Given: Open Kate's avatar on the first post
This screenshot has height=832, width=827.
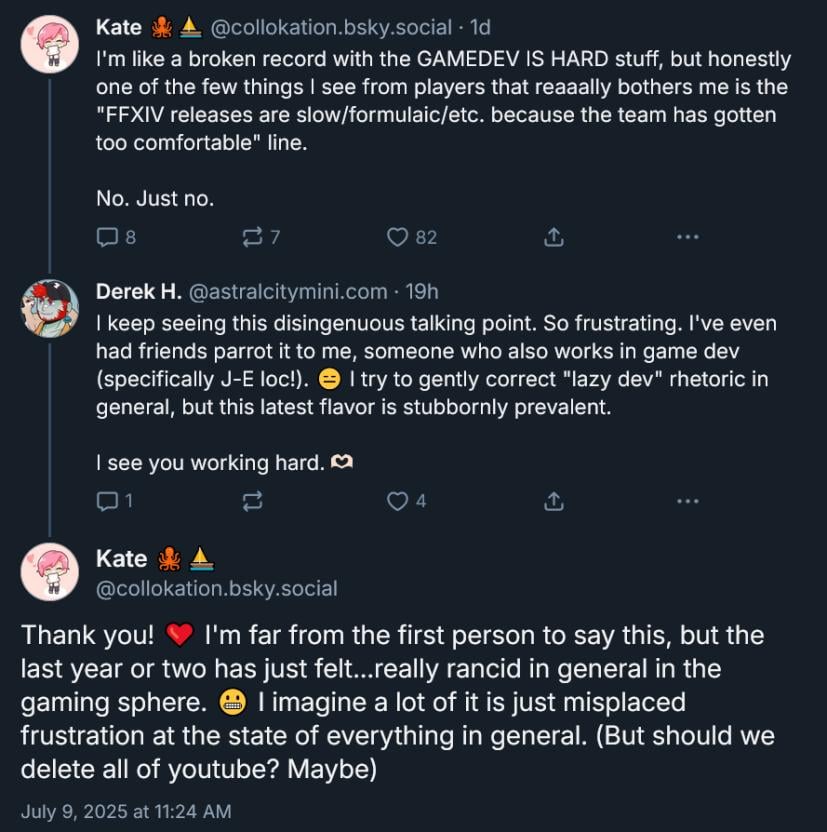Looking at the screenshot, I should tap(49, 43).
